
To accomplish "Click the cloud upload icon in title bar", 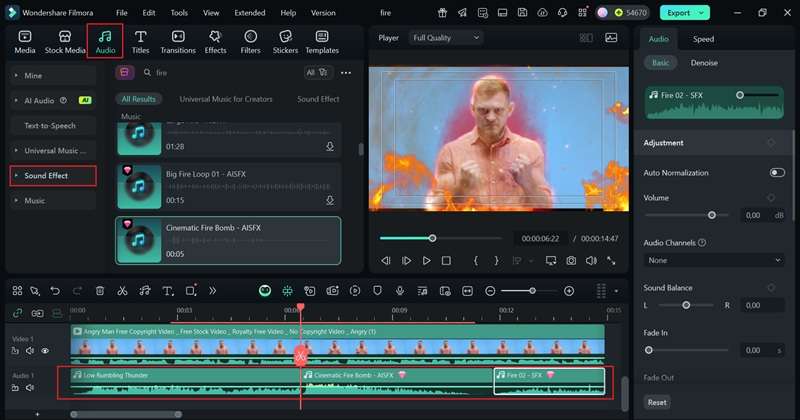I will pyautogui.click(x=542, y=13).
